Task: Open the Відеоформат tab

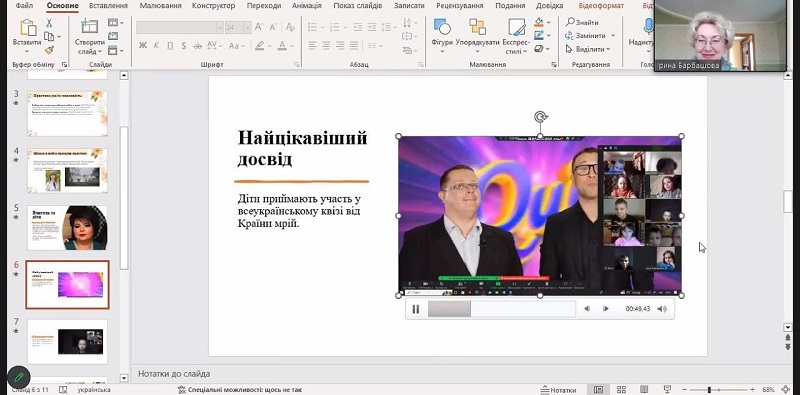Action: point(601,6)
